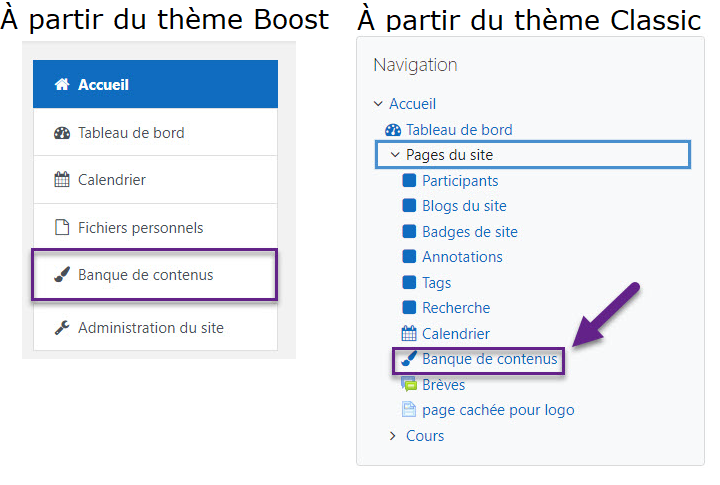Open the Badges de site link
Viewport: 720px width, 485px height.
point(470,231)
